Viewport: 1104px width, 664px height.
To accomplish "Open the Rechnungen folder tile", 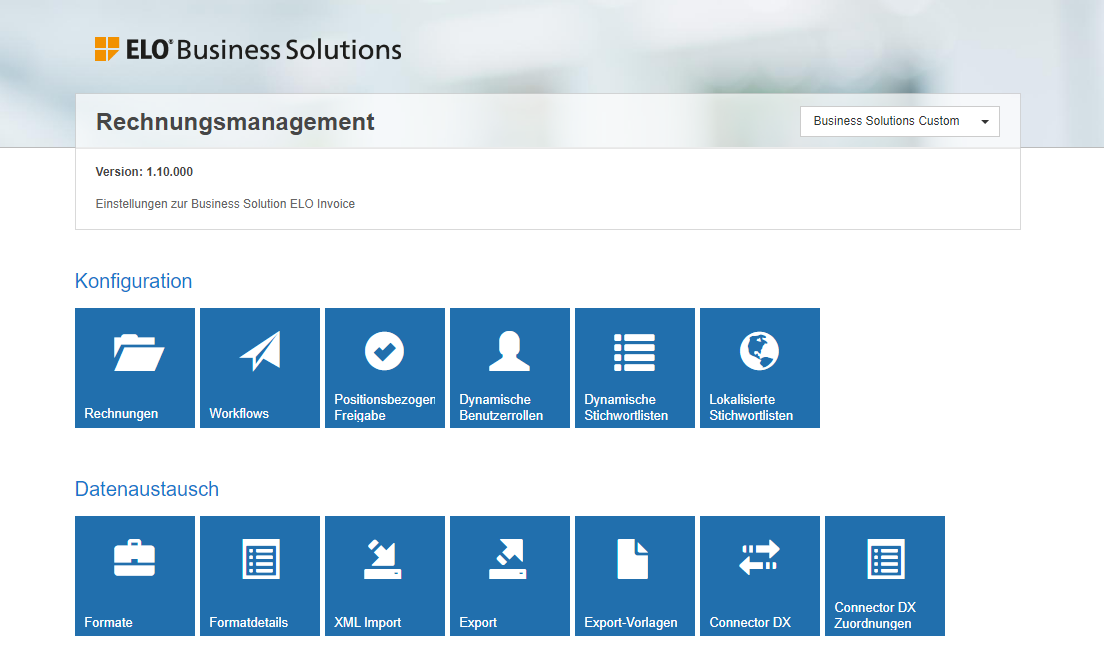I will [x=134, y=368].
